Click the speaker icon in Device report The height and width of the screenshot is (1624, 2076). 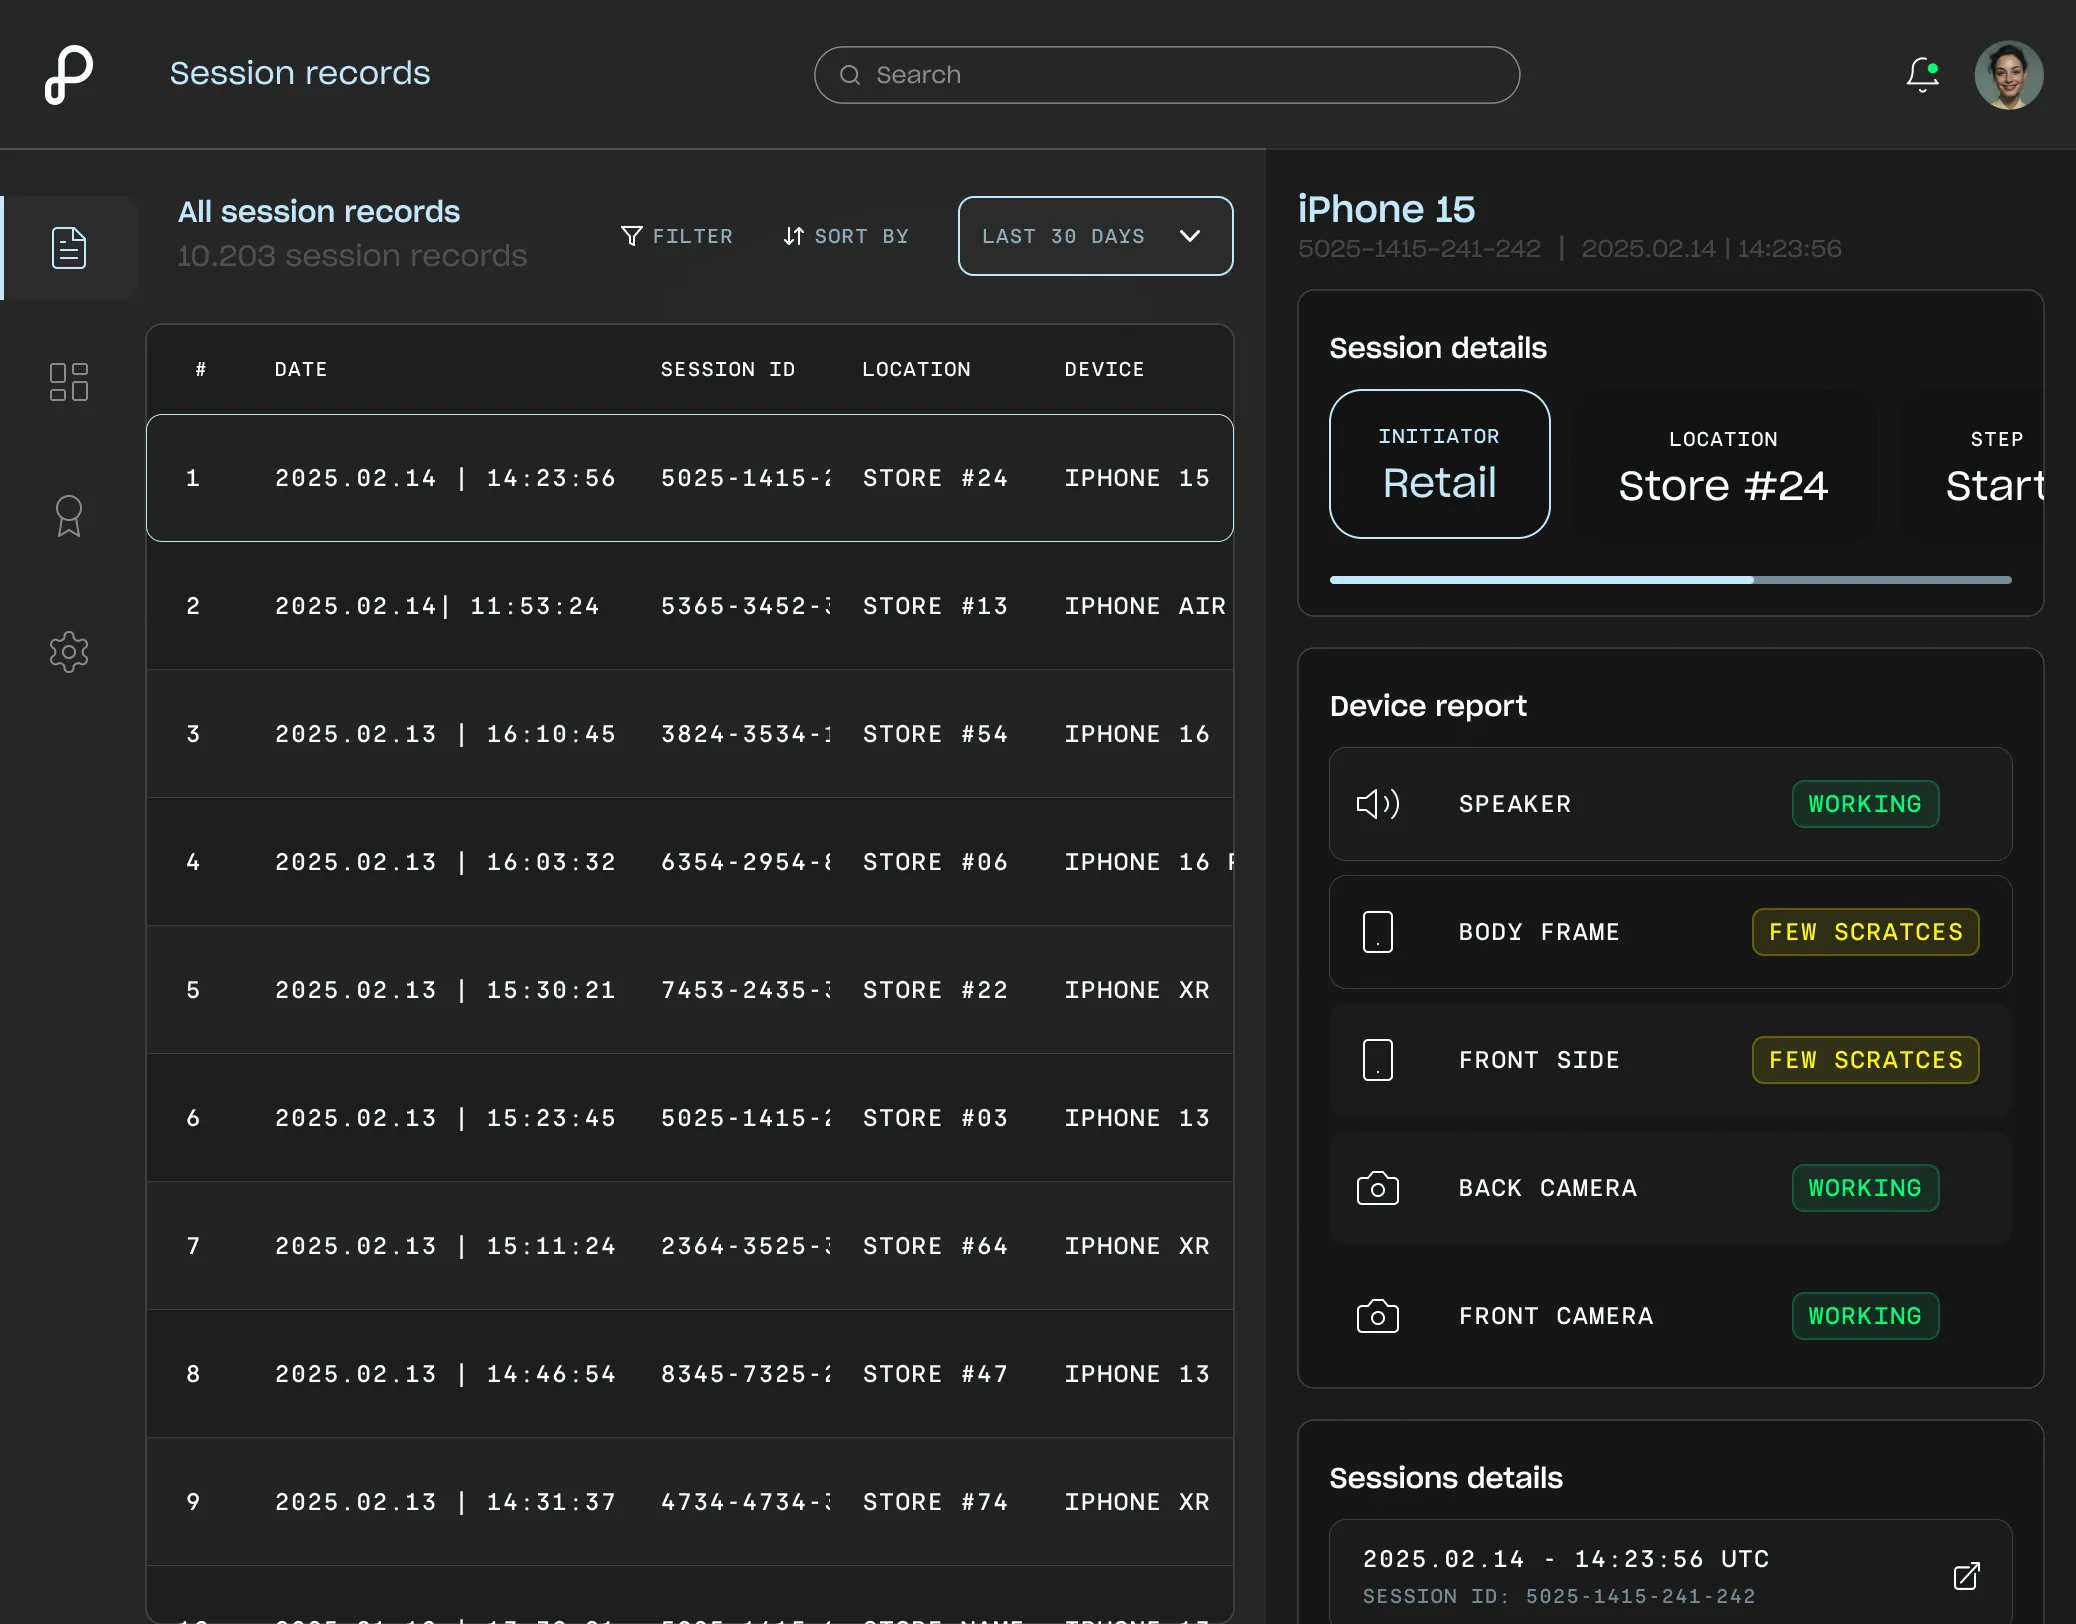(1377, 804)
